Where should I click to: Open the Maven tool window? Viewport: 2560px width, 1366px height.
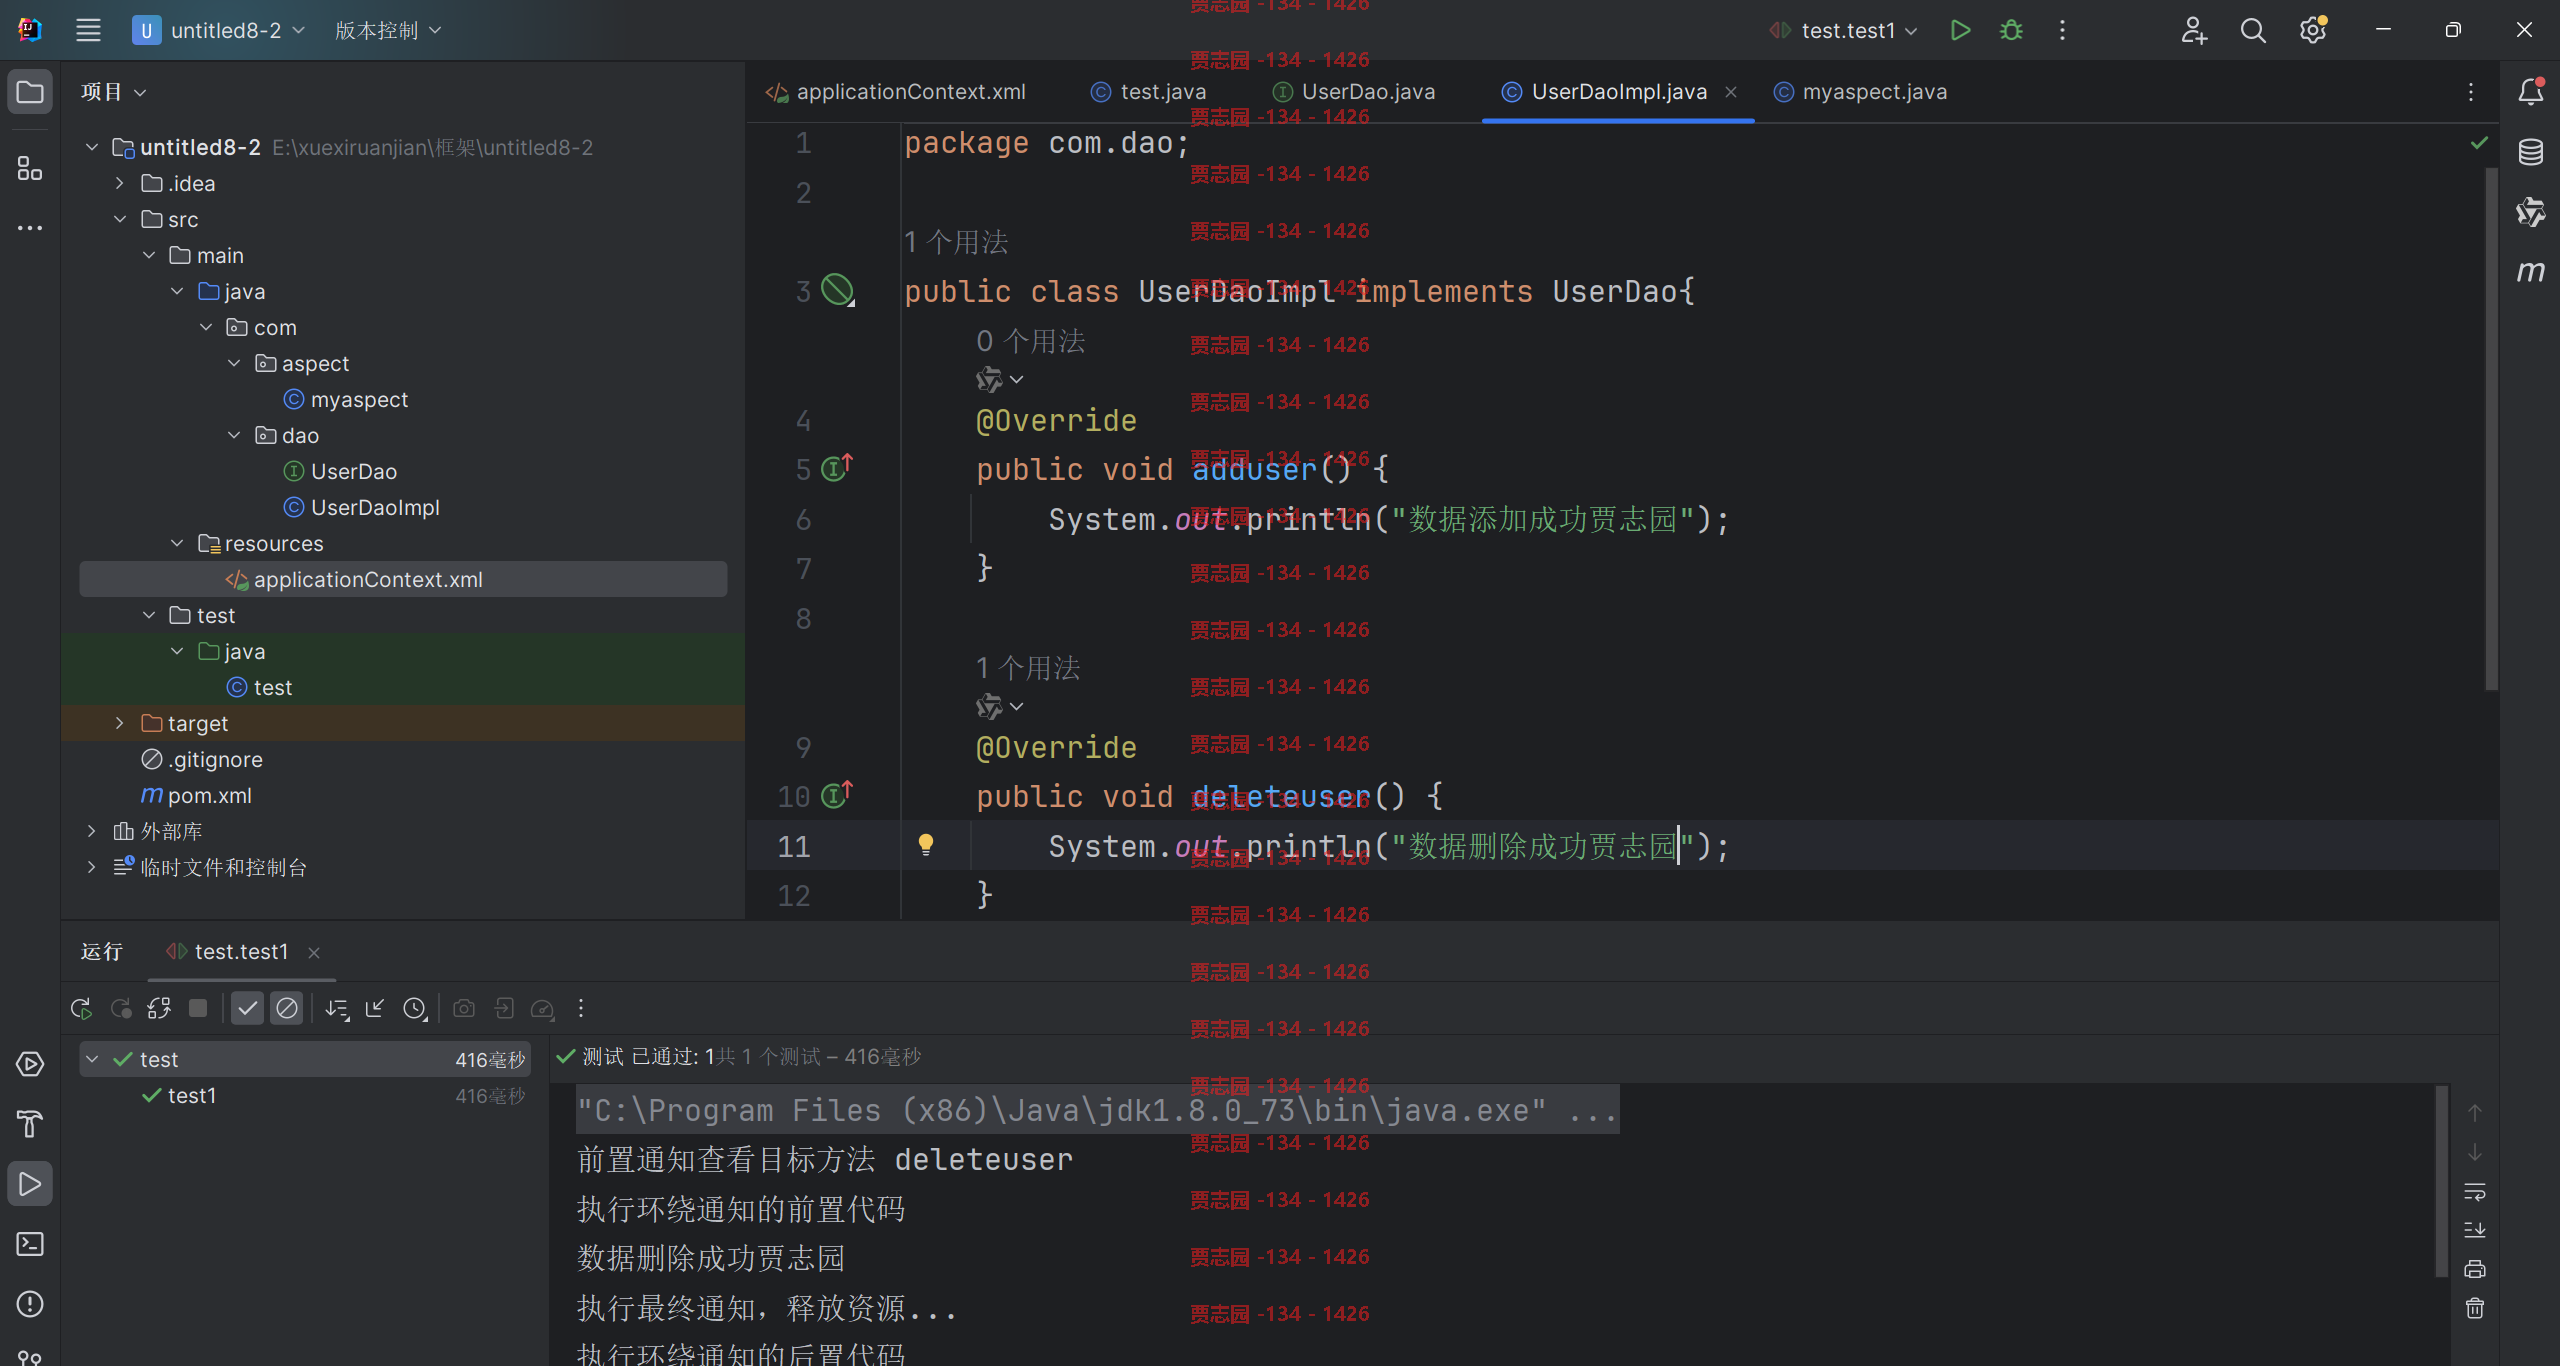click(x=2530, y=272)
